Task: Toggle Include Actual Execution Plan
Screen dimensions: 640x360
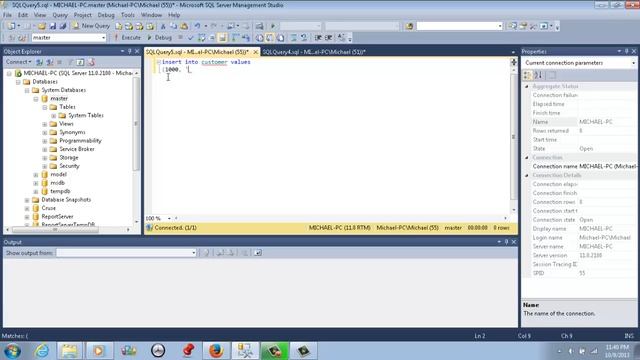Action: point(236,38)
